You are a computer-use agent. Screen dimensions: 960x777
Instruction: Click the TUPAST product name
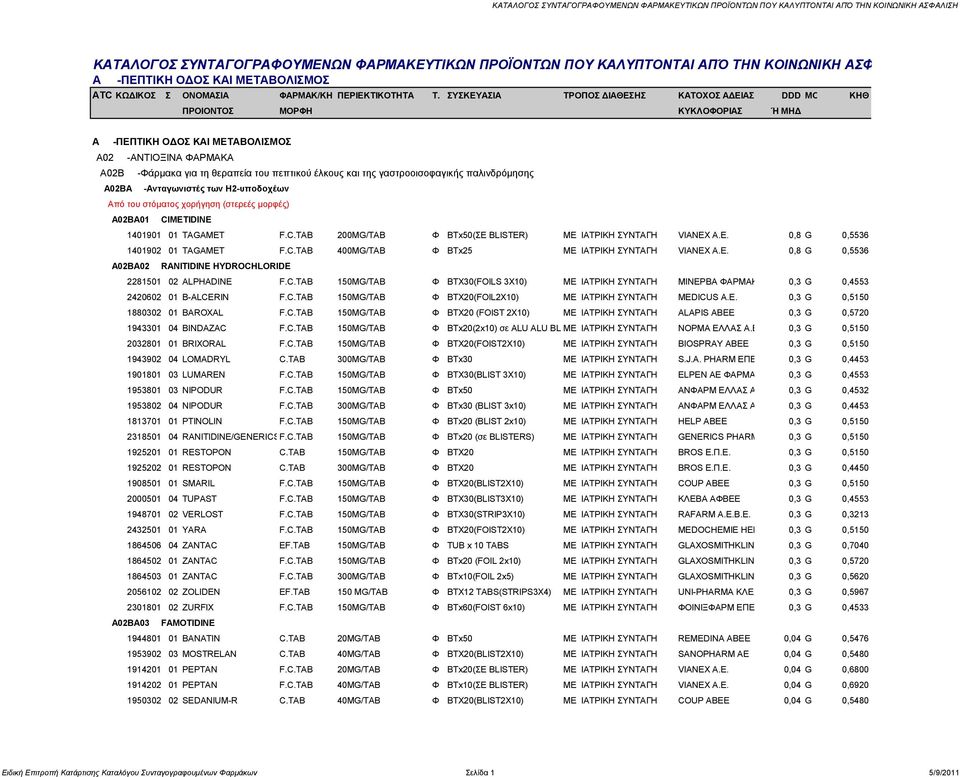tap(200, 498)
